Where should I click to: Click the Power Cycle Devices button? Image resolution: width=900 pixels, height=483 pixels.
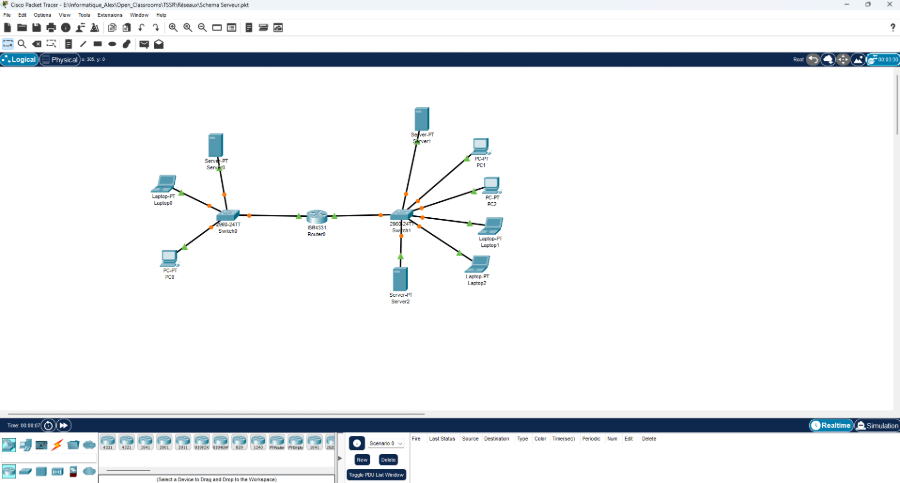pos(48,426)
